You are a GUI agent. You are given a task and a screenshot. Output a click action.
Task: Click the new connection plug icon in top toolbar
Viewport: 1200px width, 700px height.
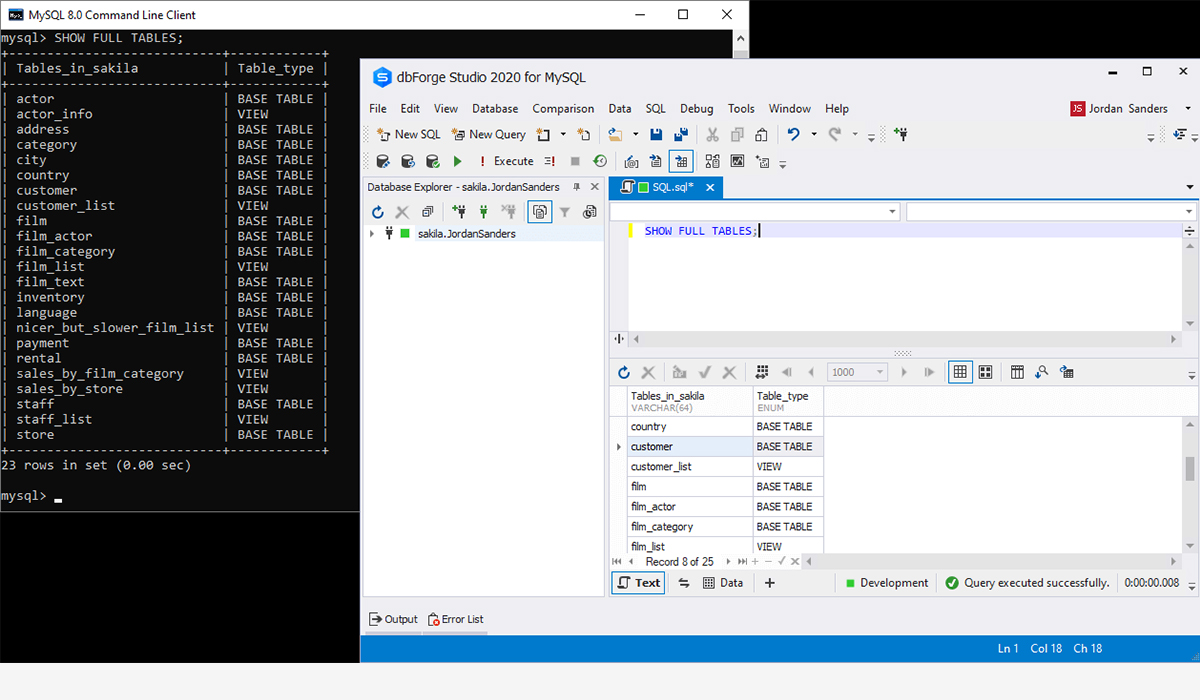(x=901, y=134)
